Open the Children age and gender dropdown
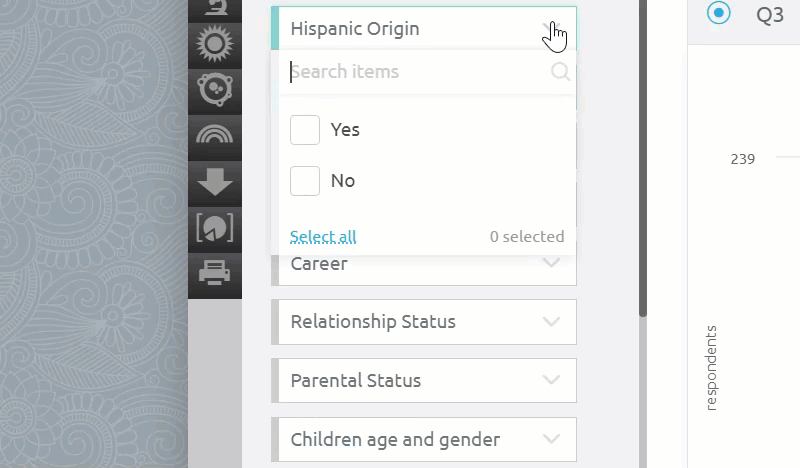 coord(424,439)
